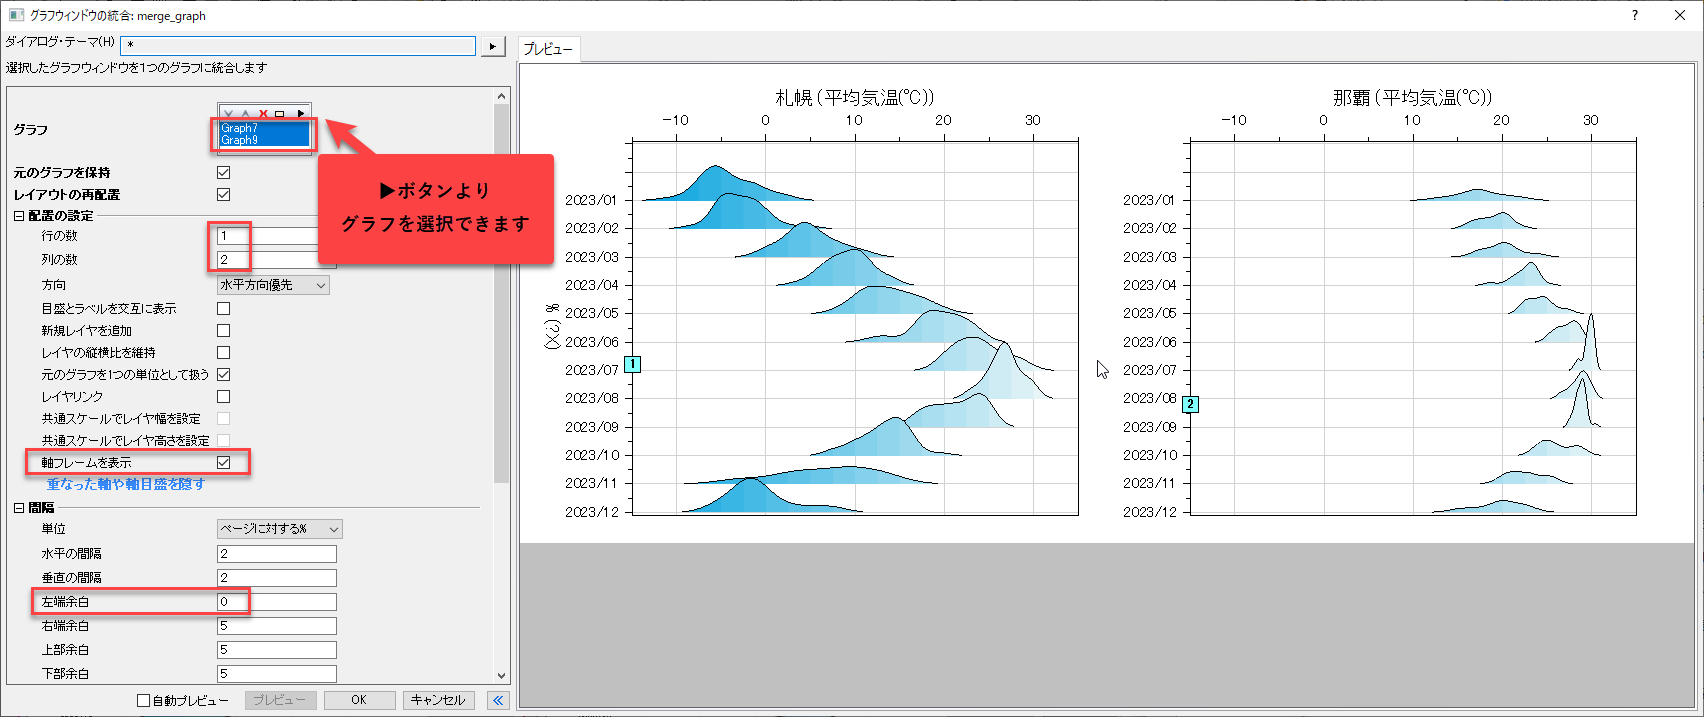This screenshot has width=1704, height=717.
Task: Open 単位 dropdown showing ページに対する%
Action: tap(280, 529)
